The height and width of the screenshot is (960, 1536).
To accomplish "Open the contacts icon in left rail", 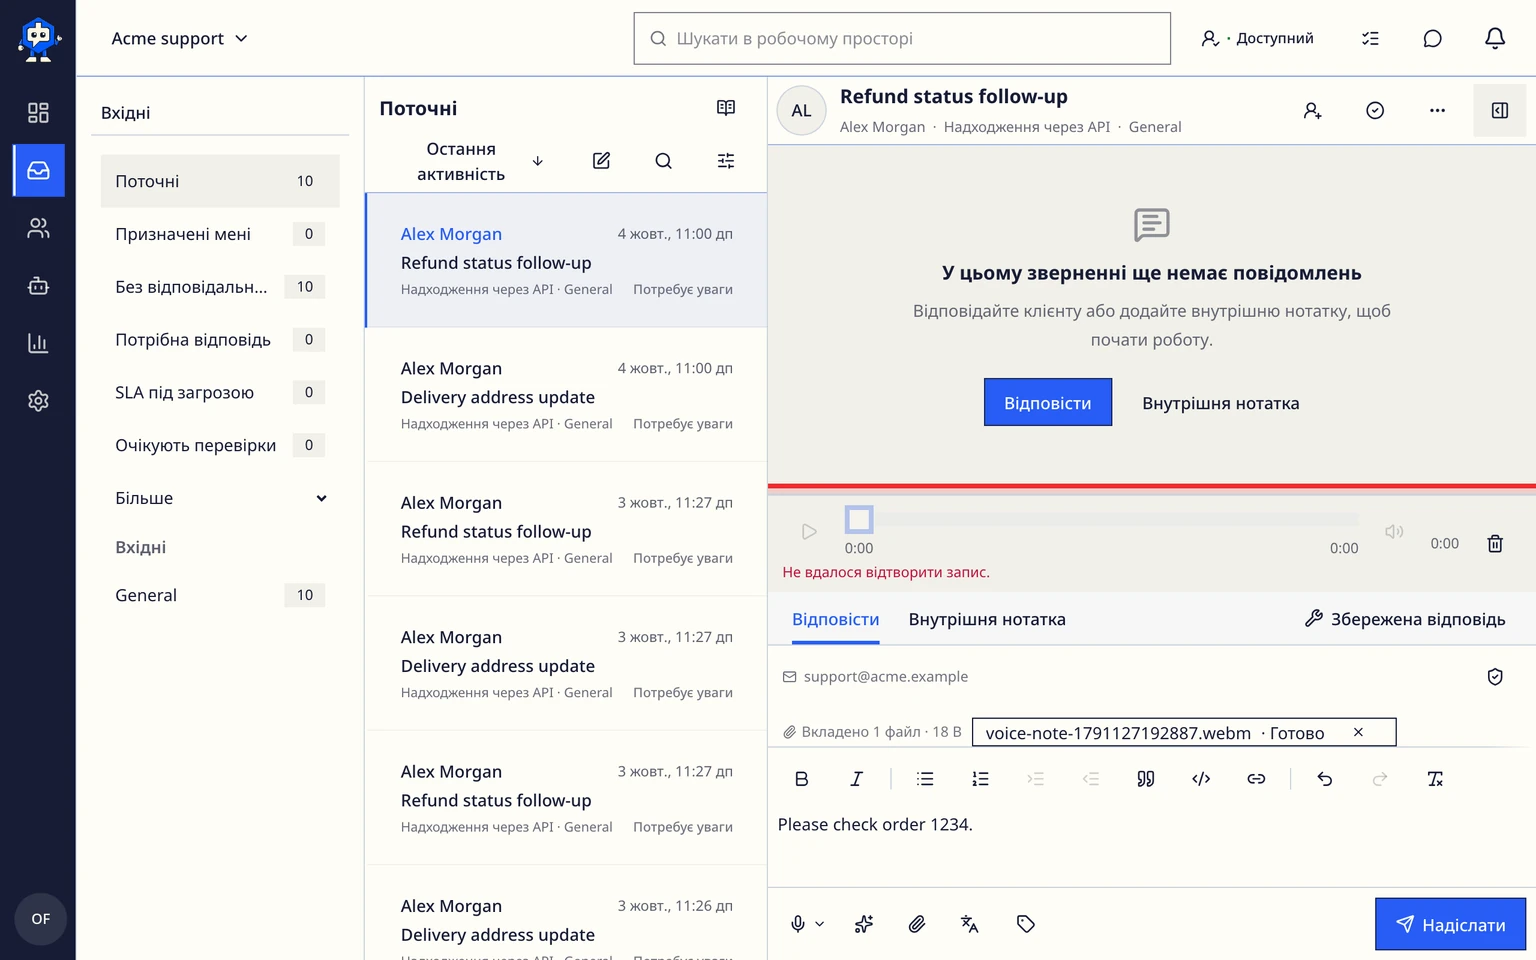I will click(x=38, y=229).
